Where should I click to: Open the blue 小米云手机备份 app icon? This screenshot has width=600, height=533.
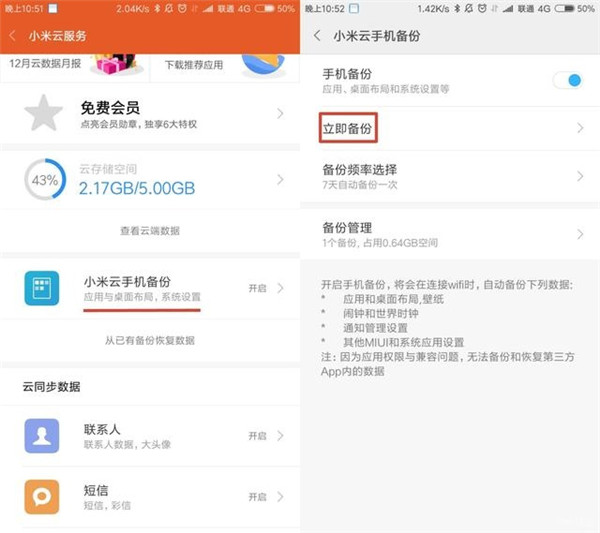pyautogui.click(x=42, y=288)
